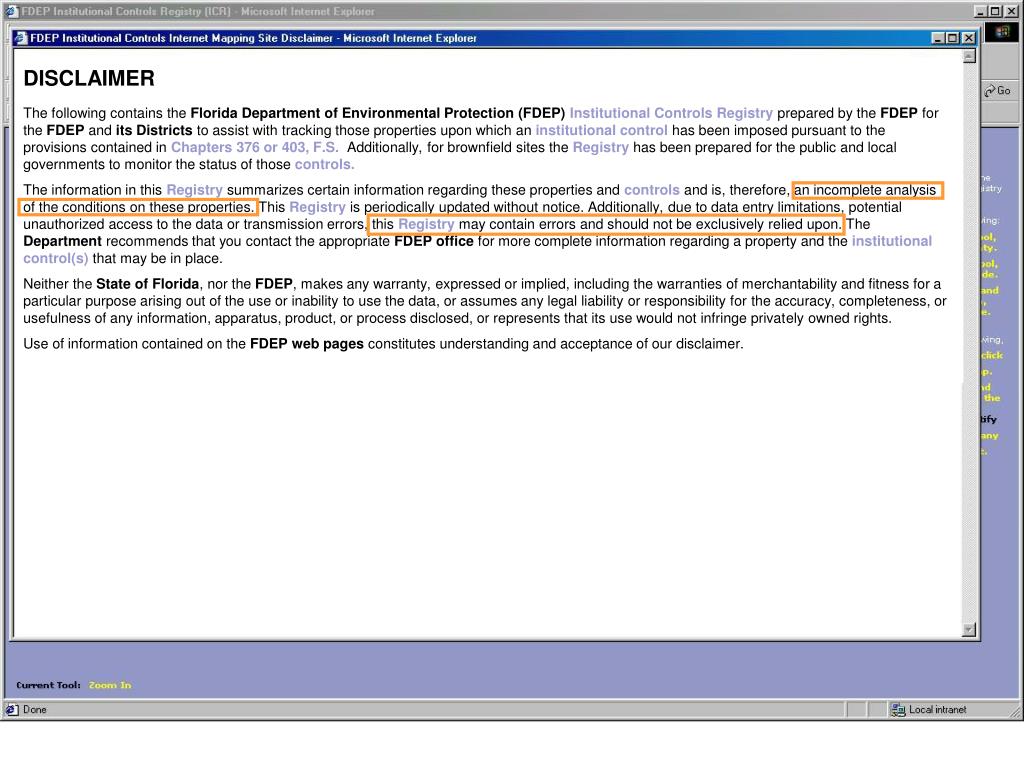Click the vertical scrollbar track of the Disclaimer window

pyautogui.click(x=969, y=343)
